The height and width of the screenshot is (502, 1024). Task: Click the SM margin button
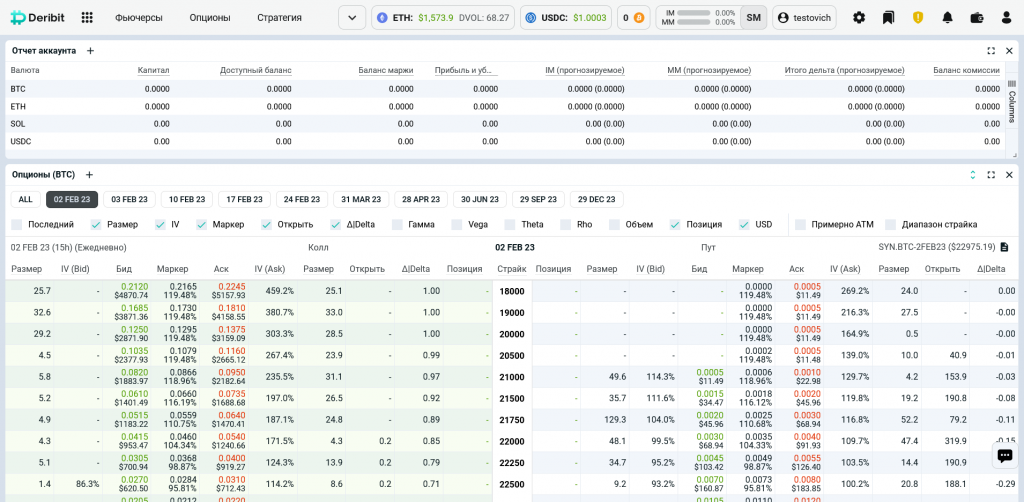tap(753, 17)
